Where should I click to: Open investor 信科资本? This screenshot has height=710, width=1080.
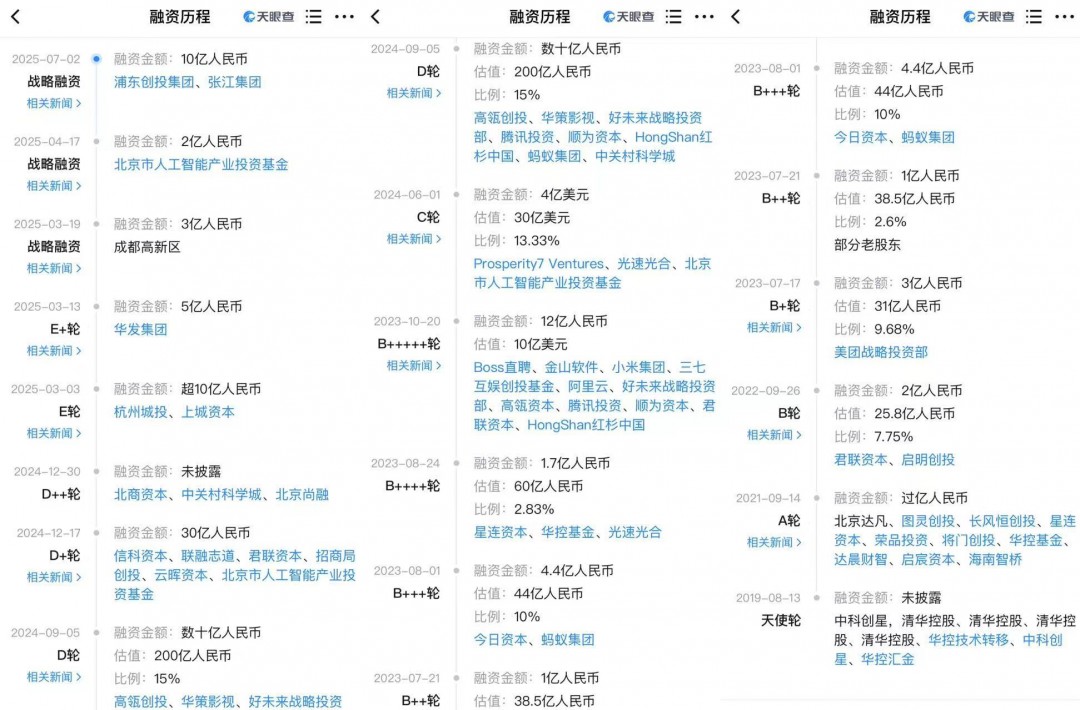coord(141,556)
